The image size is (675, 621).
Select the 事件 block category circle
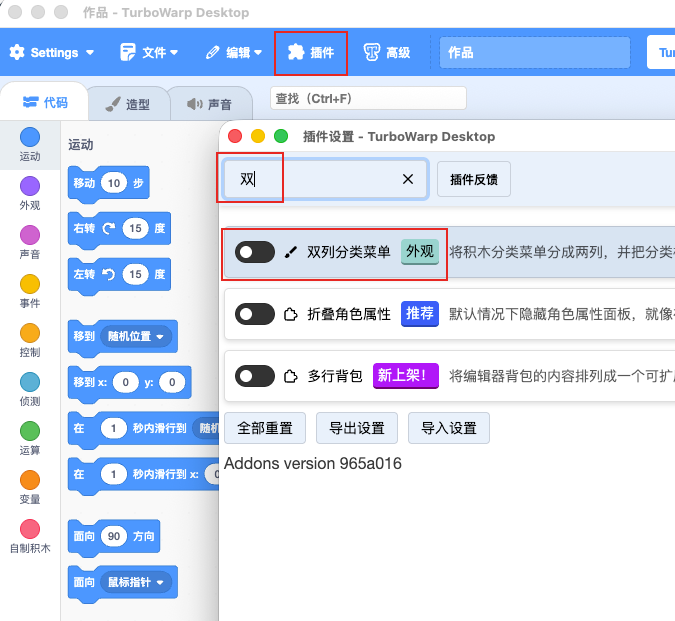[30, 284]
